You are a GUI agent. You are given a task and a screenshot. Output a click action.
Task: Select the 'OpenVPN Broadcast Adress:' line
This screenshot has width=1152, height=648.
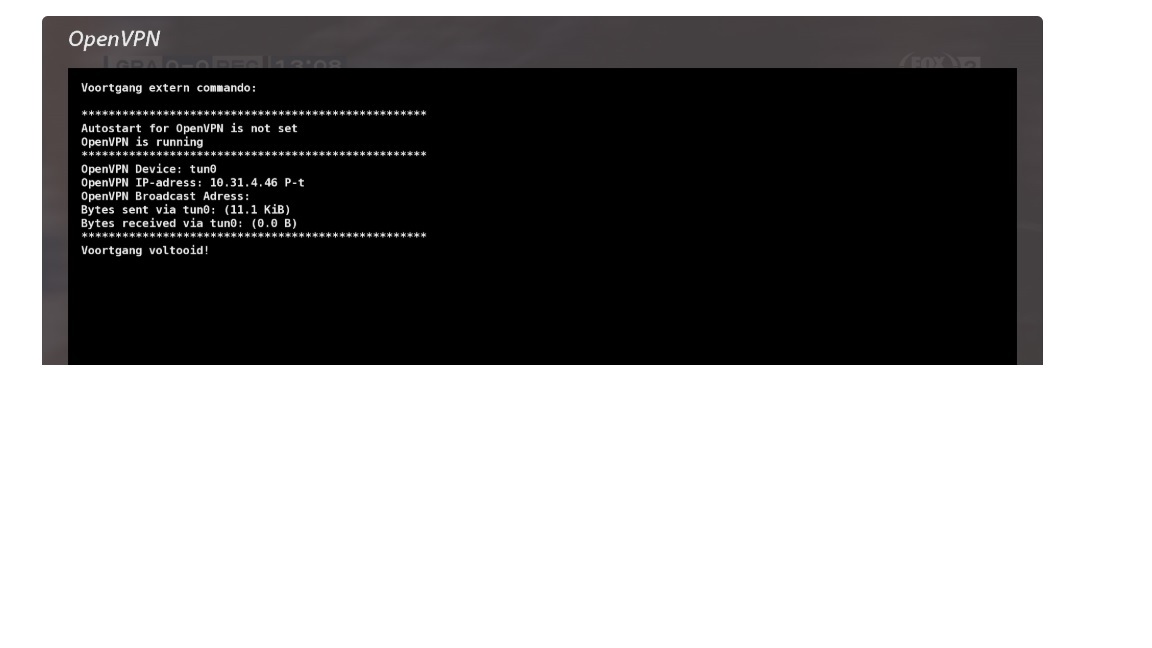tap(165, 196)
